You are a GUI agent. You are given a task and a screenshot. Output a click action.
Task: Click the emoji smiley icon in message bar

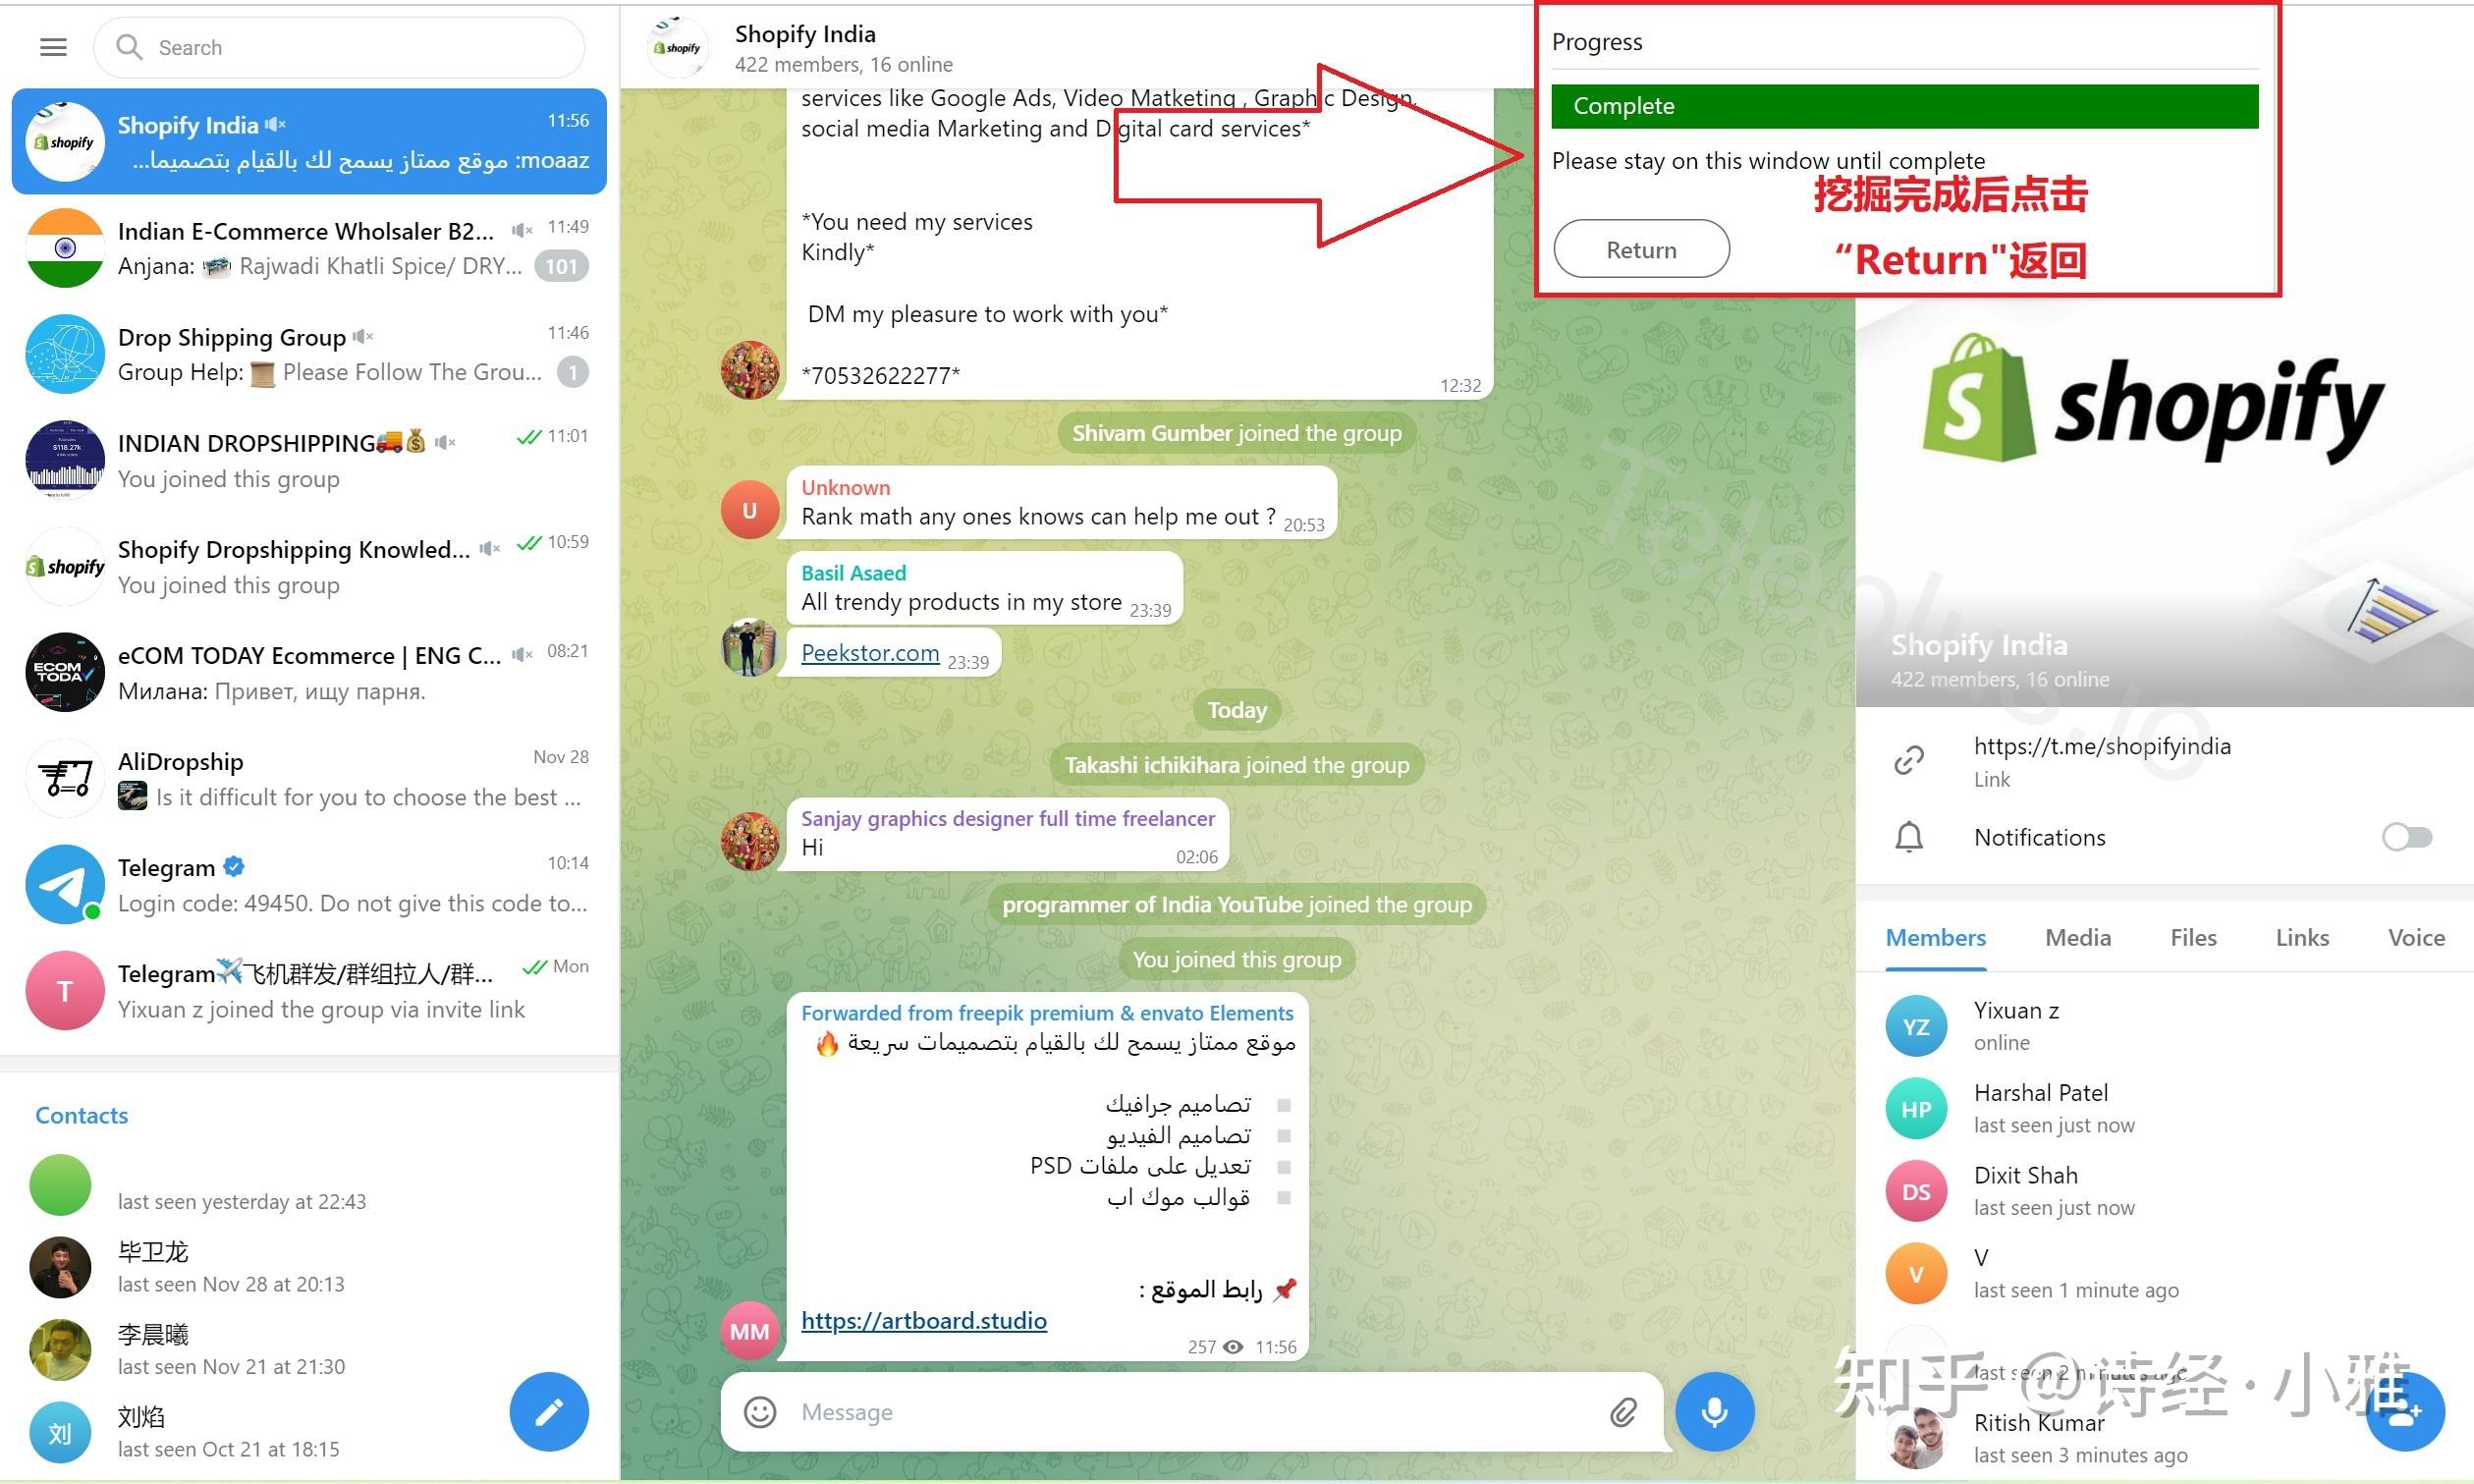[x=763, y=1409]
